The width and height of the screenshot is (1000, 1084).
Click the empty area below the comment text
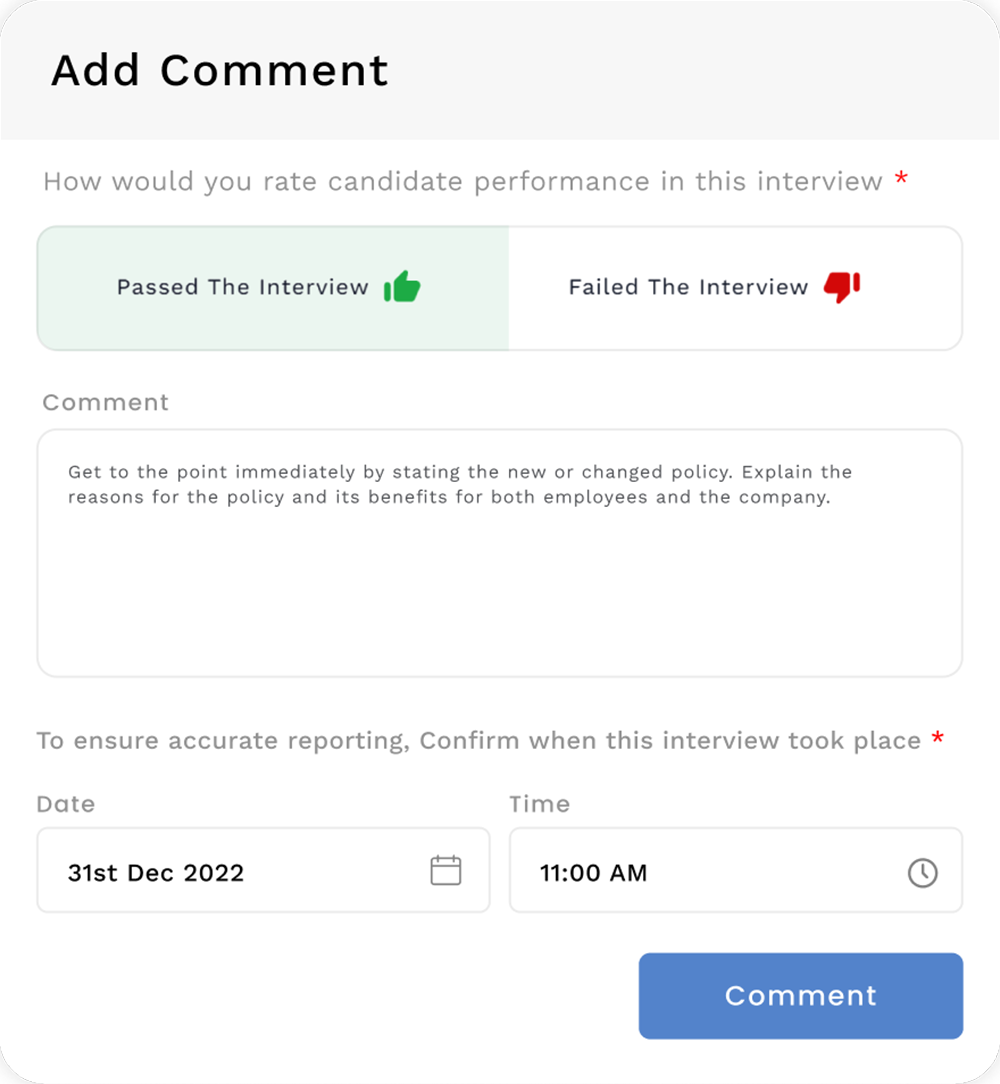click(x=500, y=600)
